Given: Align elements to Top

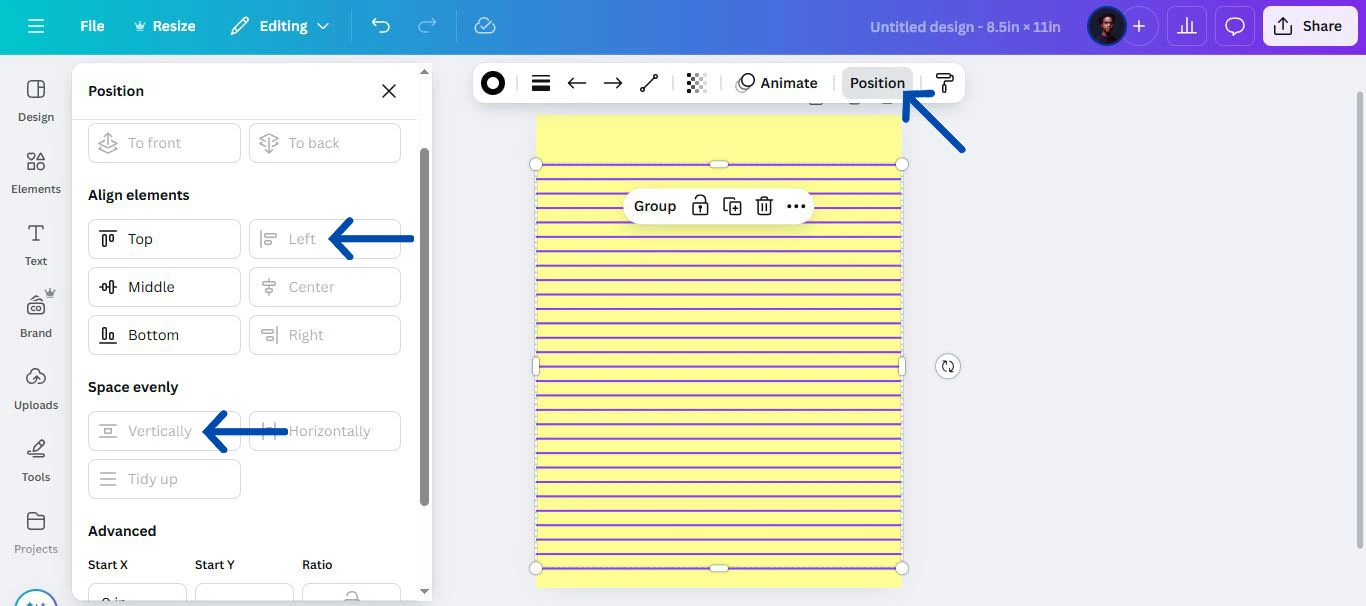Looking at the screenshot, I should [x=164, y=239].
